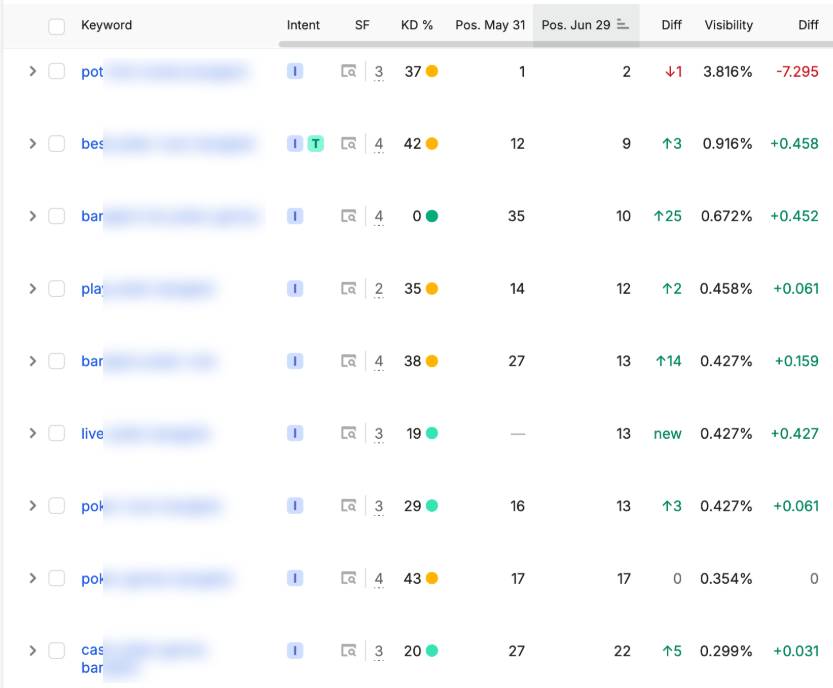
Task: Sort by the Visibility column header
Action: [728, 25]
